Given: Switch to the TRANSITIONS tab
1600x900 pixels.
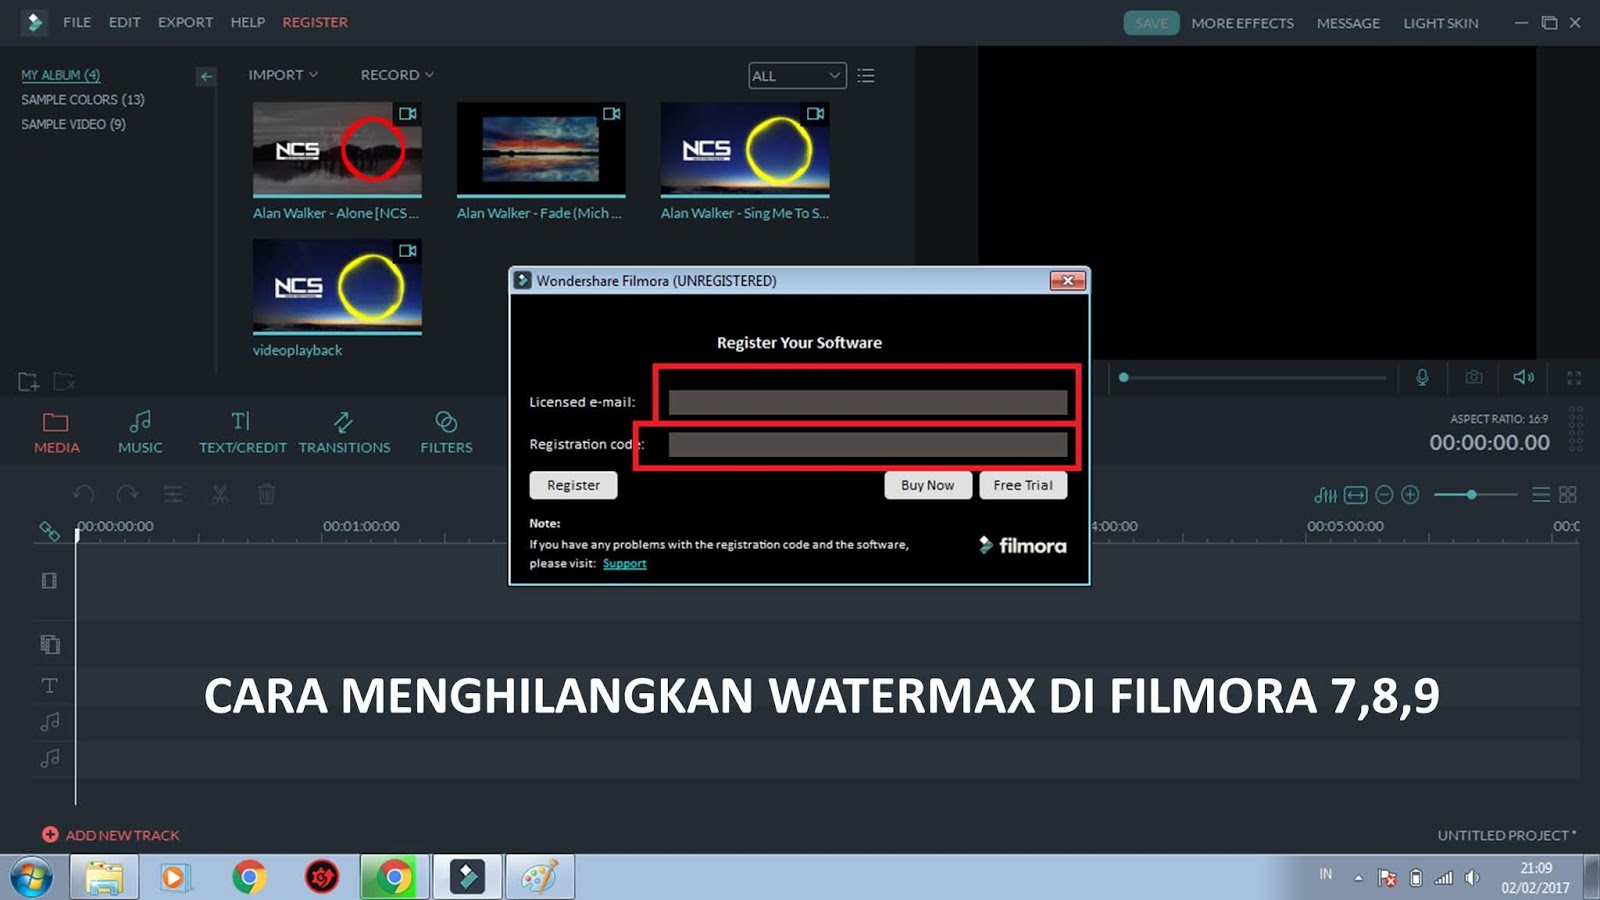Looking at the screenshot, I should pos(344,433).
